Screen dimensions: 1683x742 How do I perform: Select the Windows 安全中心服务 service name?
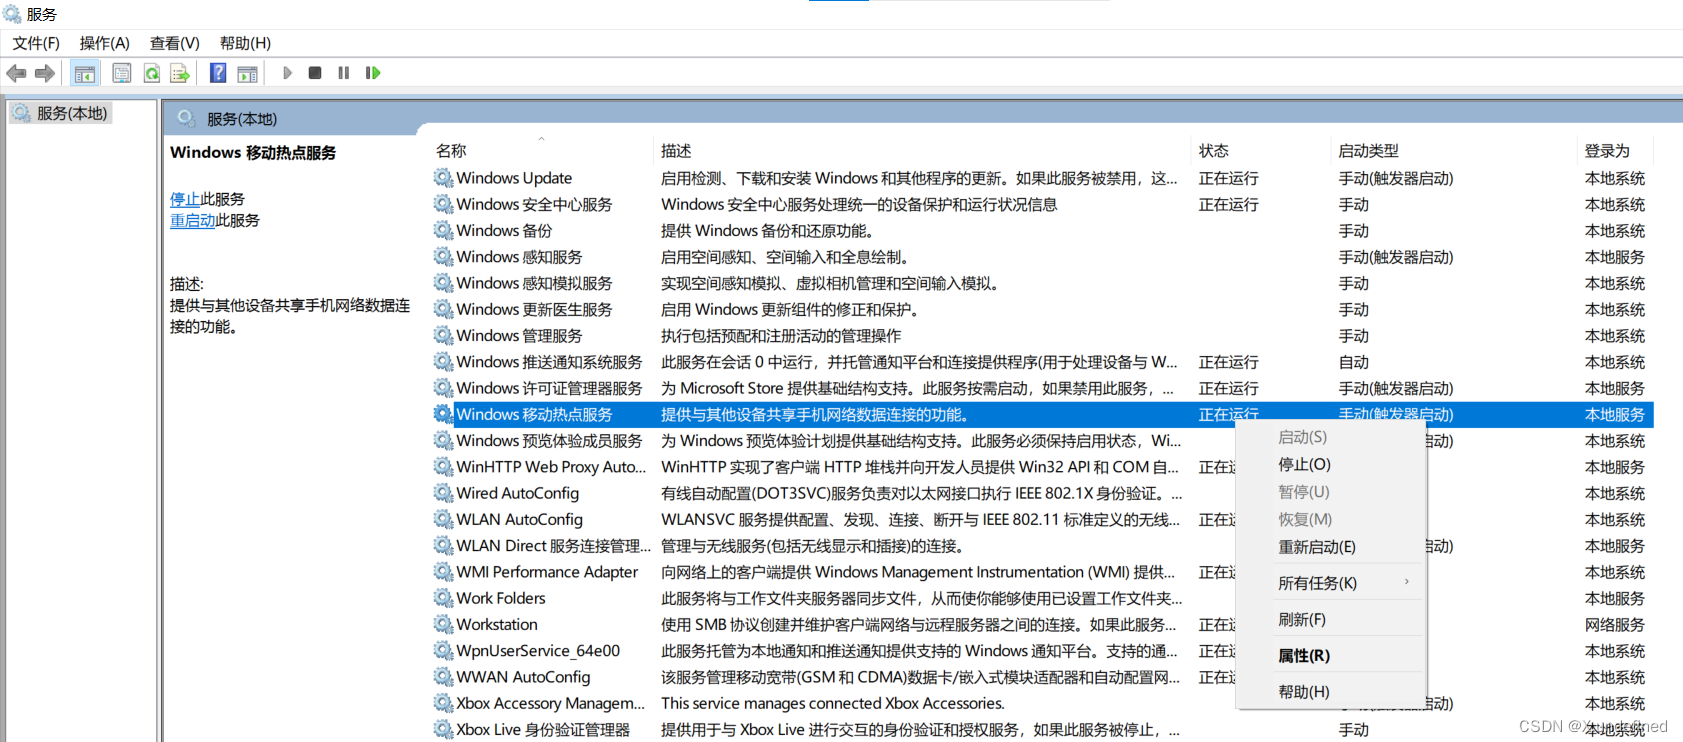point(534,204)
